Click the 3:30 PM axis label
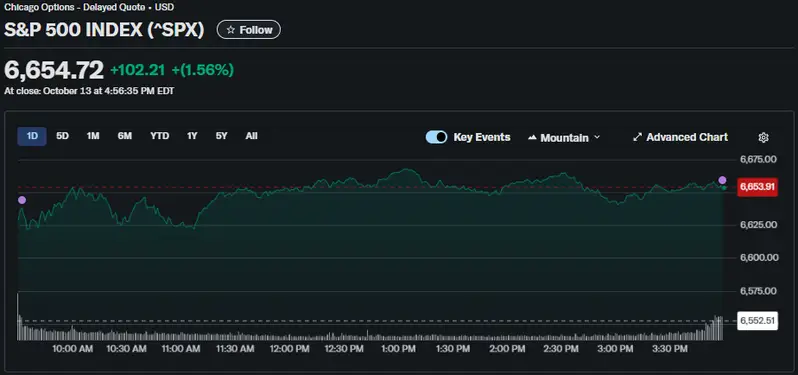The image size is (798, 375). (x=669, y=349)
